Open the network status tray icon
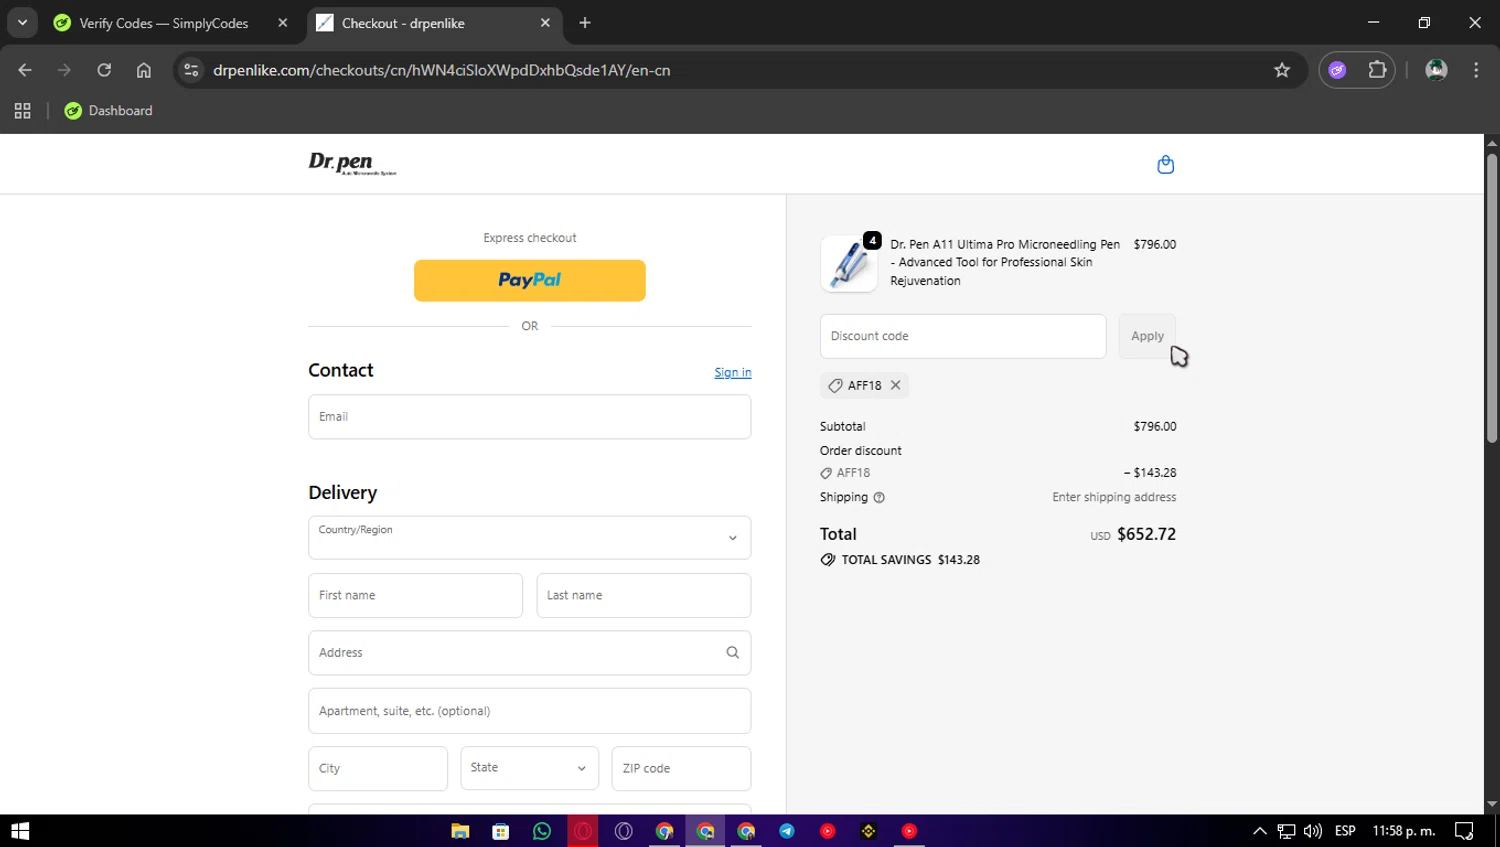 [1287, 831]
